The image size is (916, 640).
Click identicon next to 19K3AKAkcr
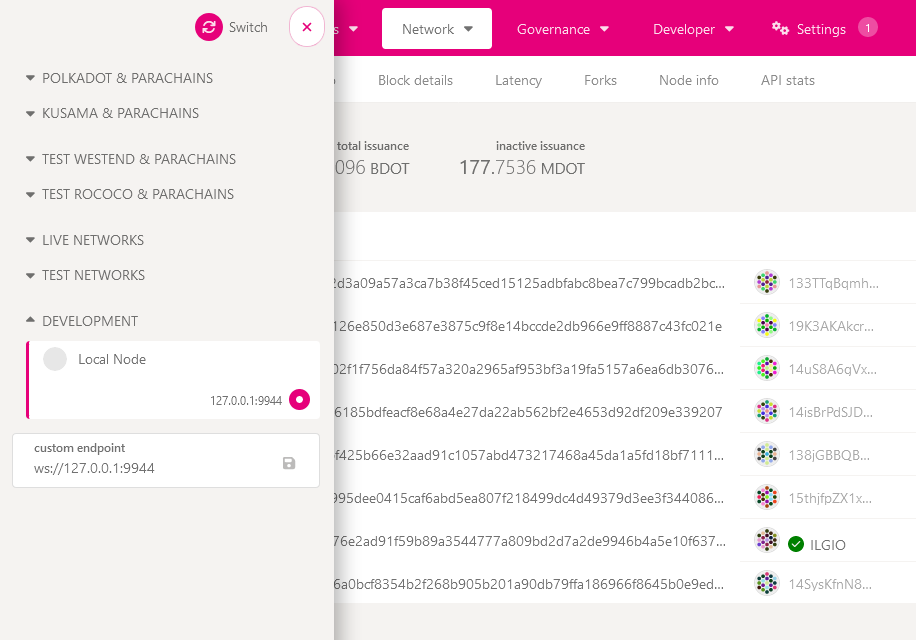(x=767, y=326)
